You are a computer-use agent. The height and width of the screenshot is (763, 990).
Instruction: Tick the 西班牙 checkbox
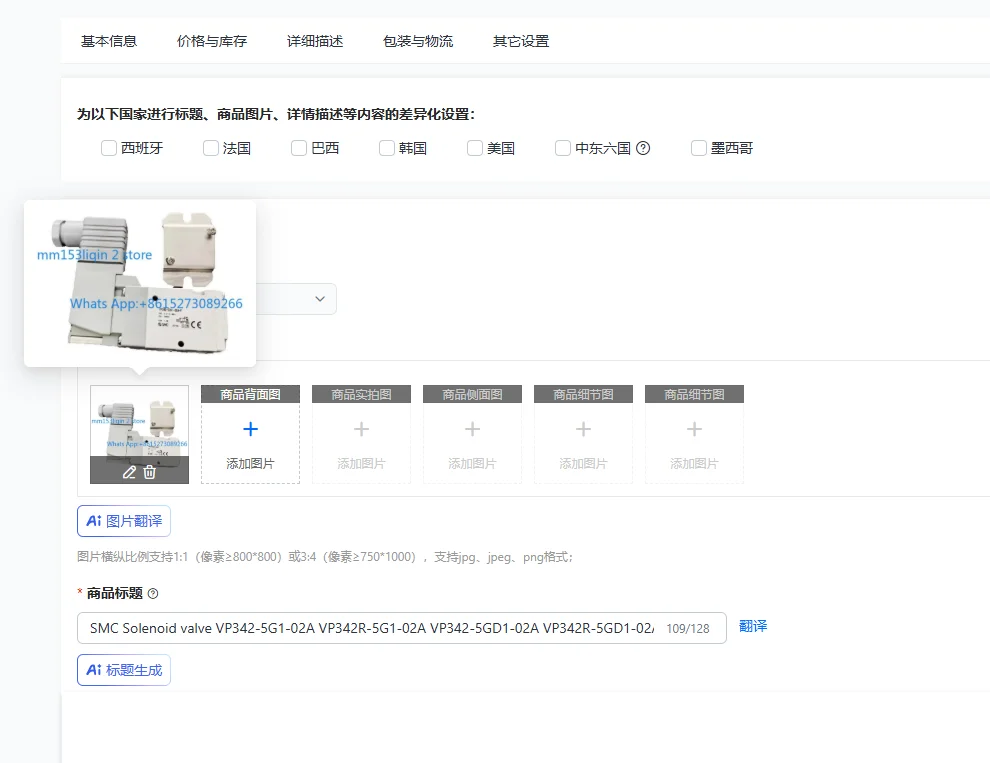(109, 148)
